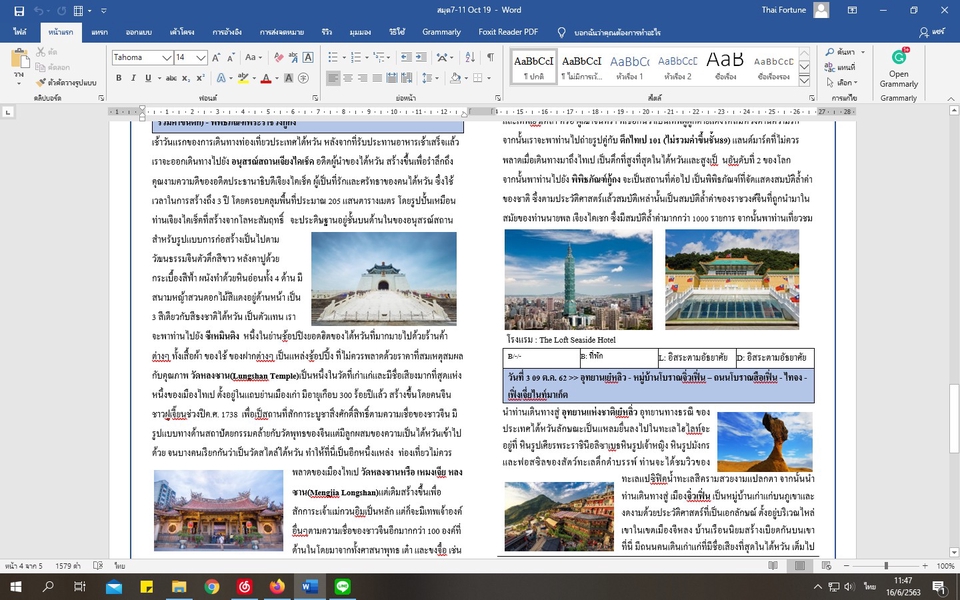Open the Foxit Reader PDF tab
This screenshot has height=600, width=960.
tap(508, 32)
